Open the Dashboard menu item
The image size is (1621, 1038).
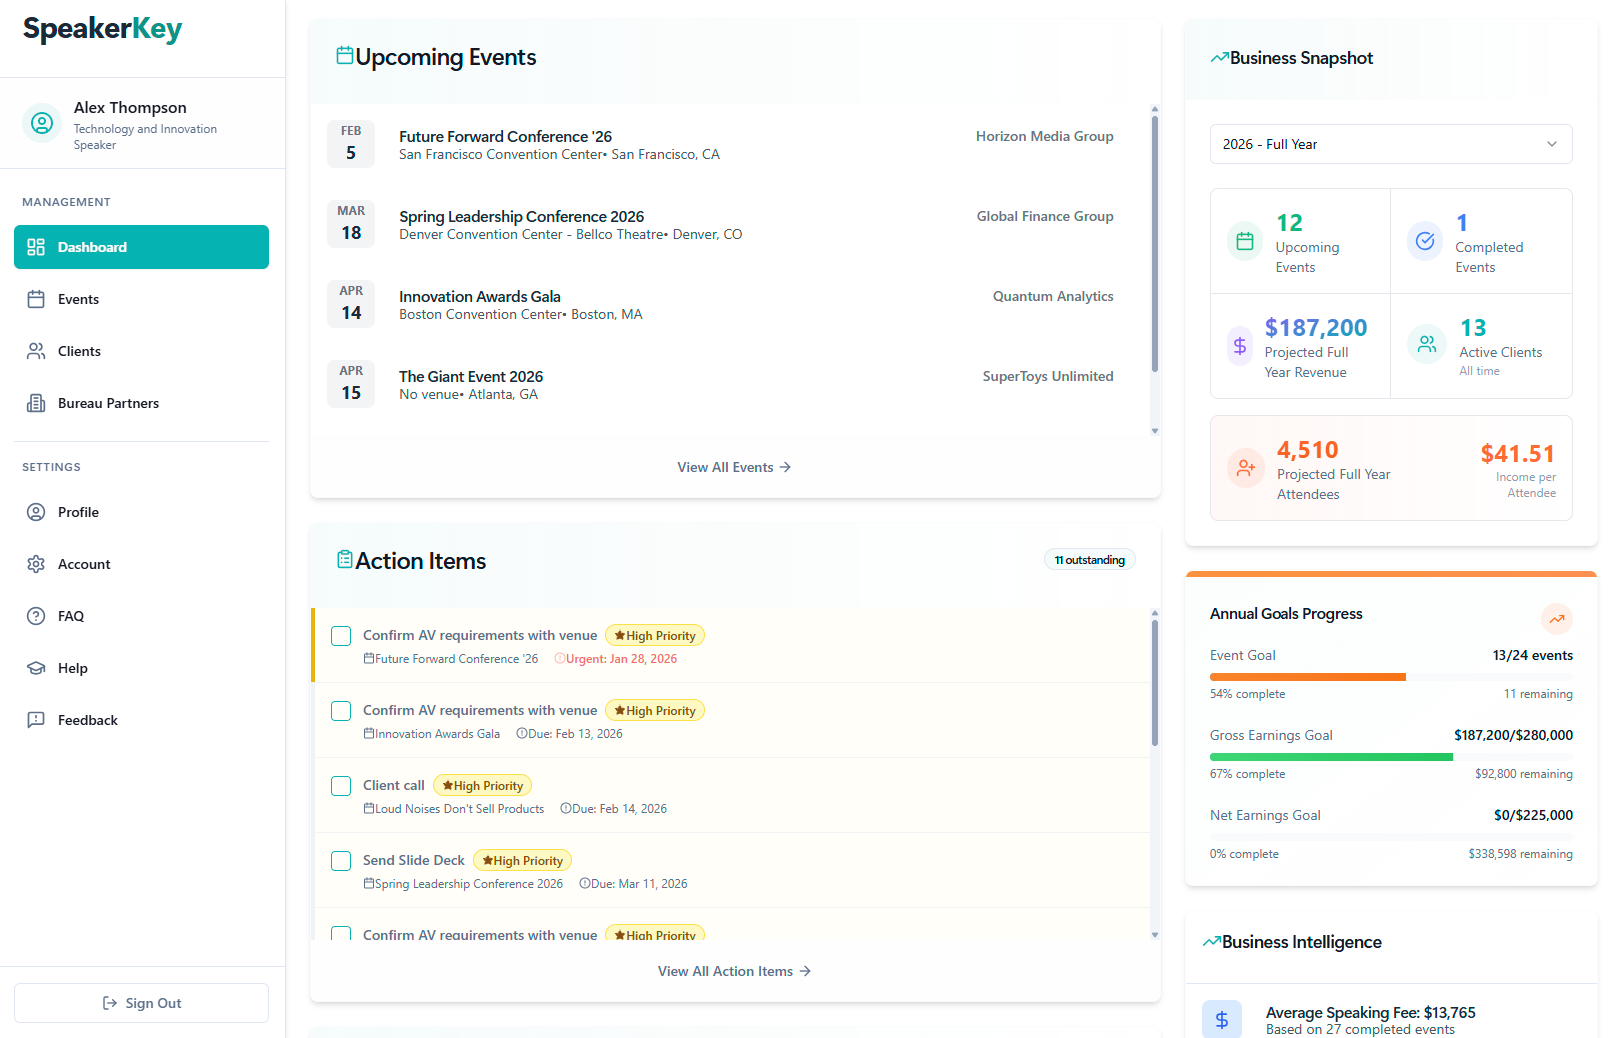(x=141, y=247)
